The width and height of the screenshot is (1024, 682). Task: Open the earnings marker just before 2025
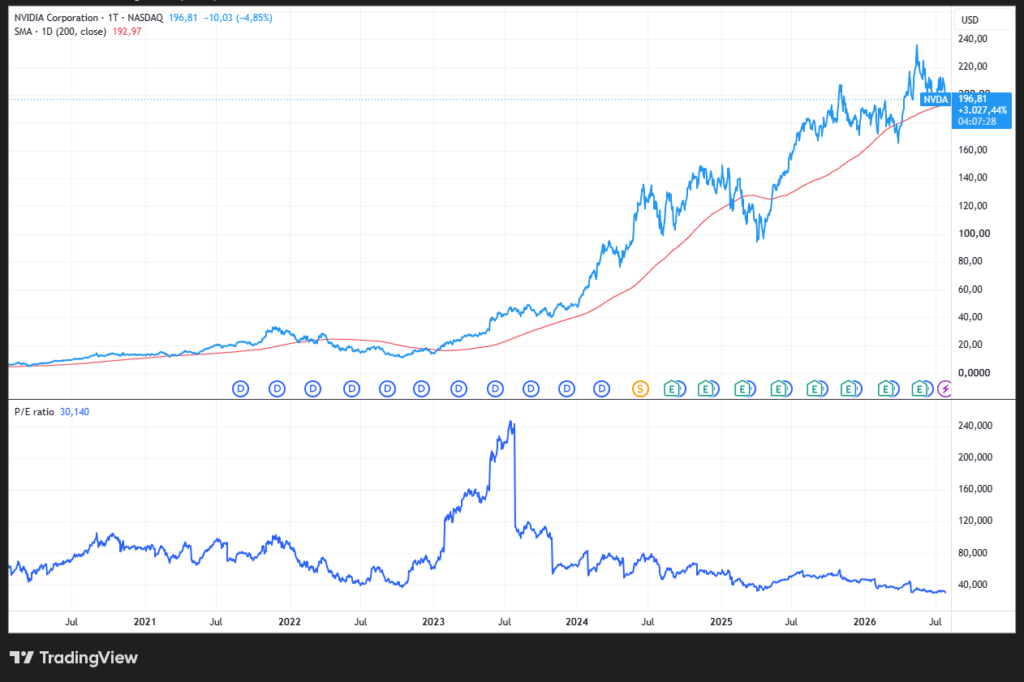coord(705,389)
